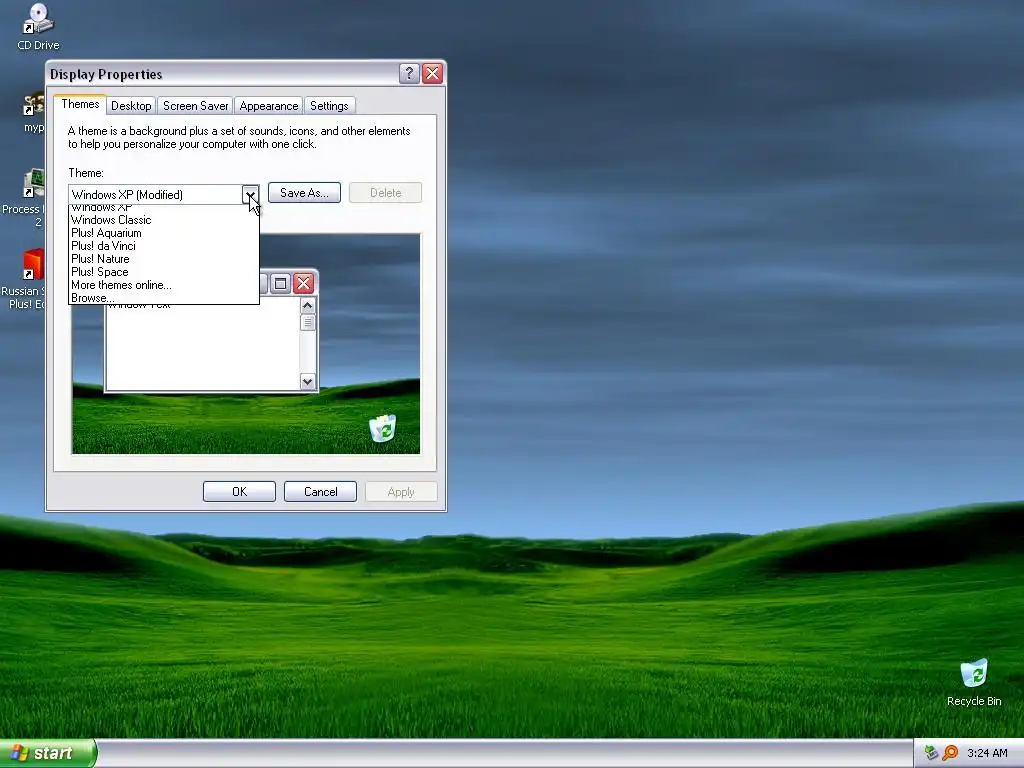
Task: Choose Windows Classic theme from list
Action: coord(163,220)
